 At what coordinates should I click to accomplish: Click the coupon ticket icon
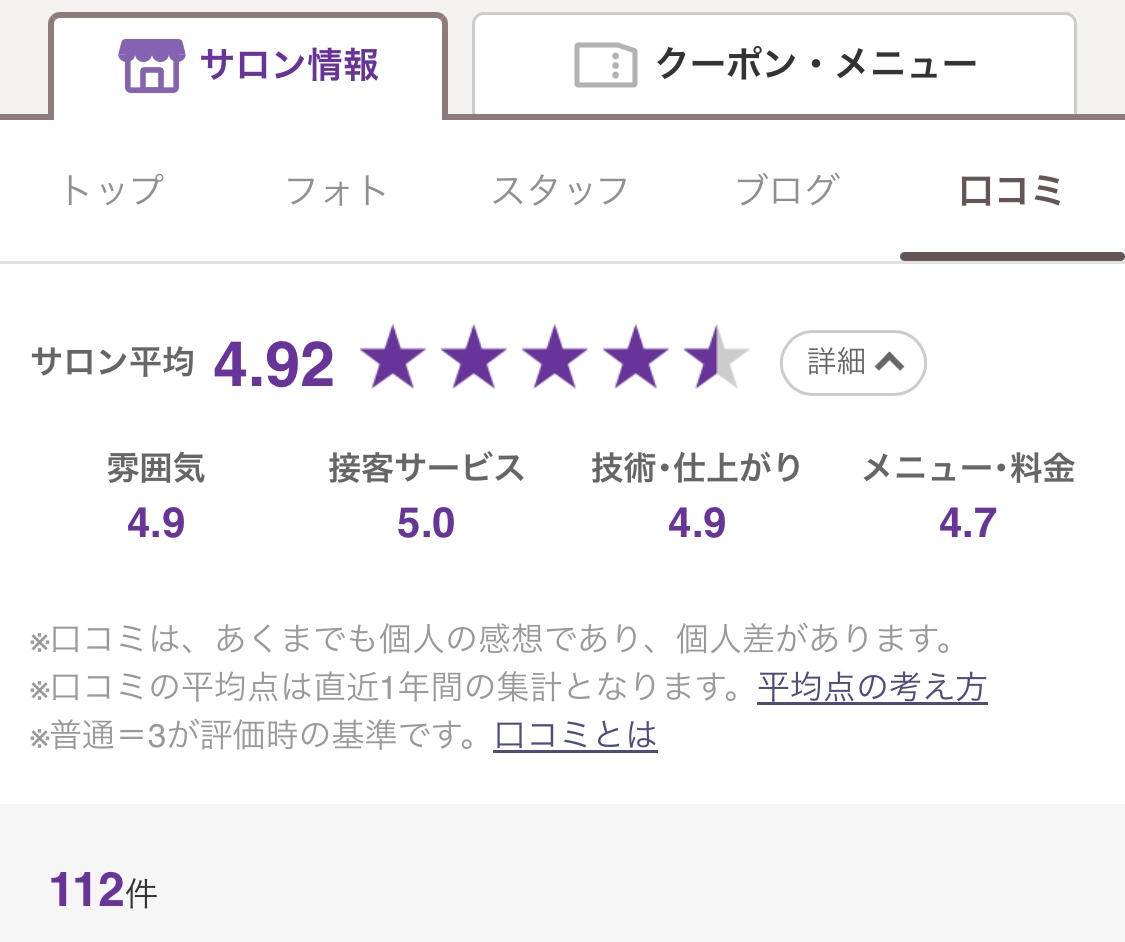tap(607, 65)
